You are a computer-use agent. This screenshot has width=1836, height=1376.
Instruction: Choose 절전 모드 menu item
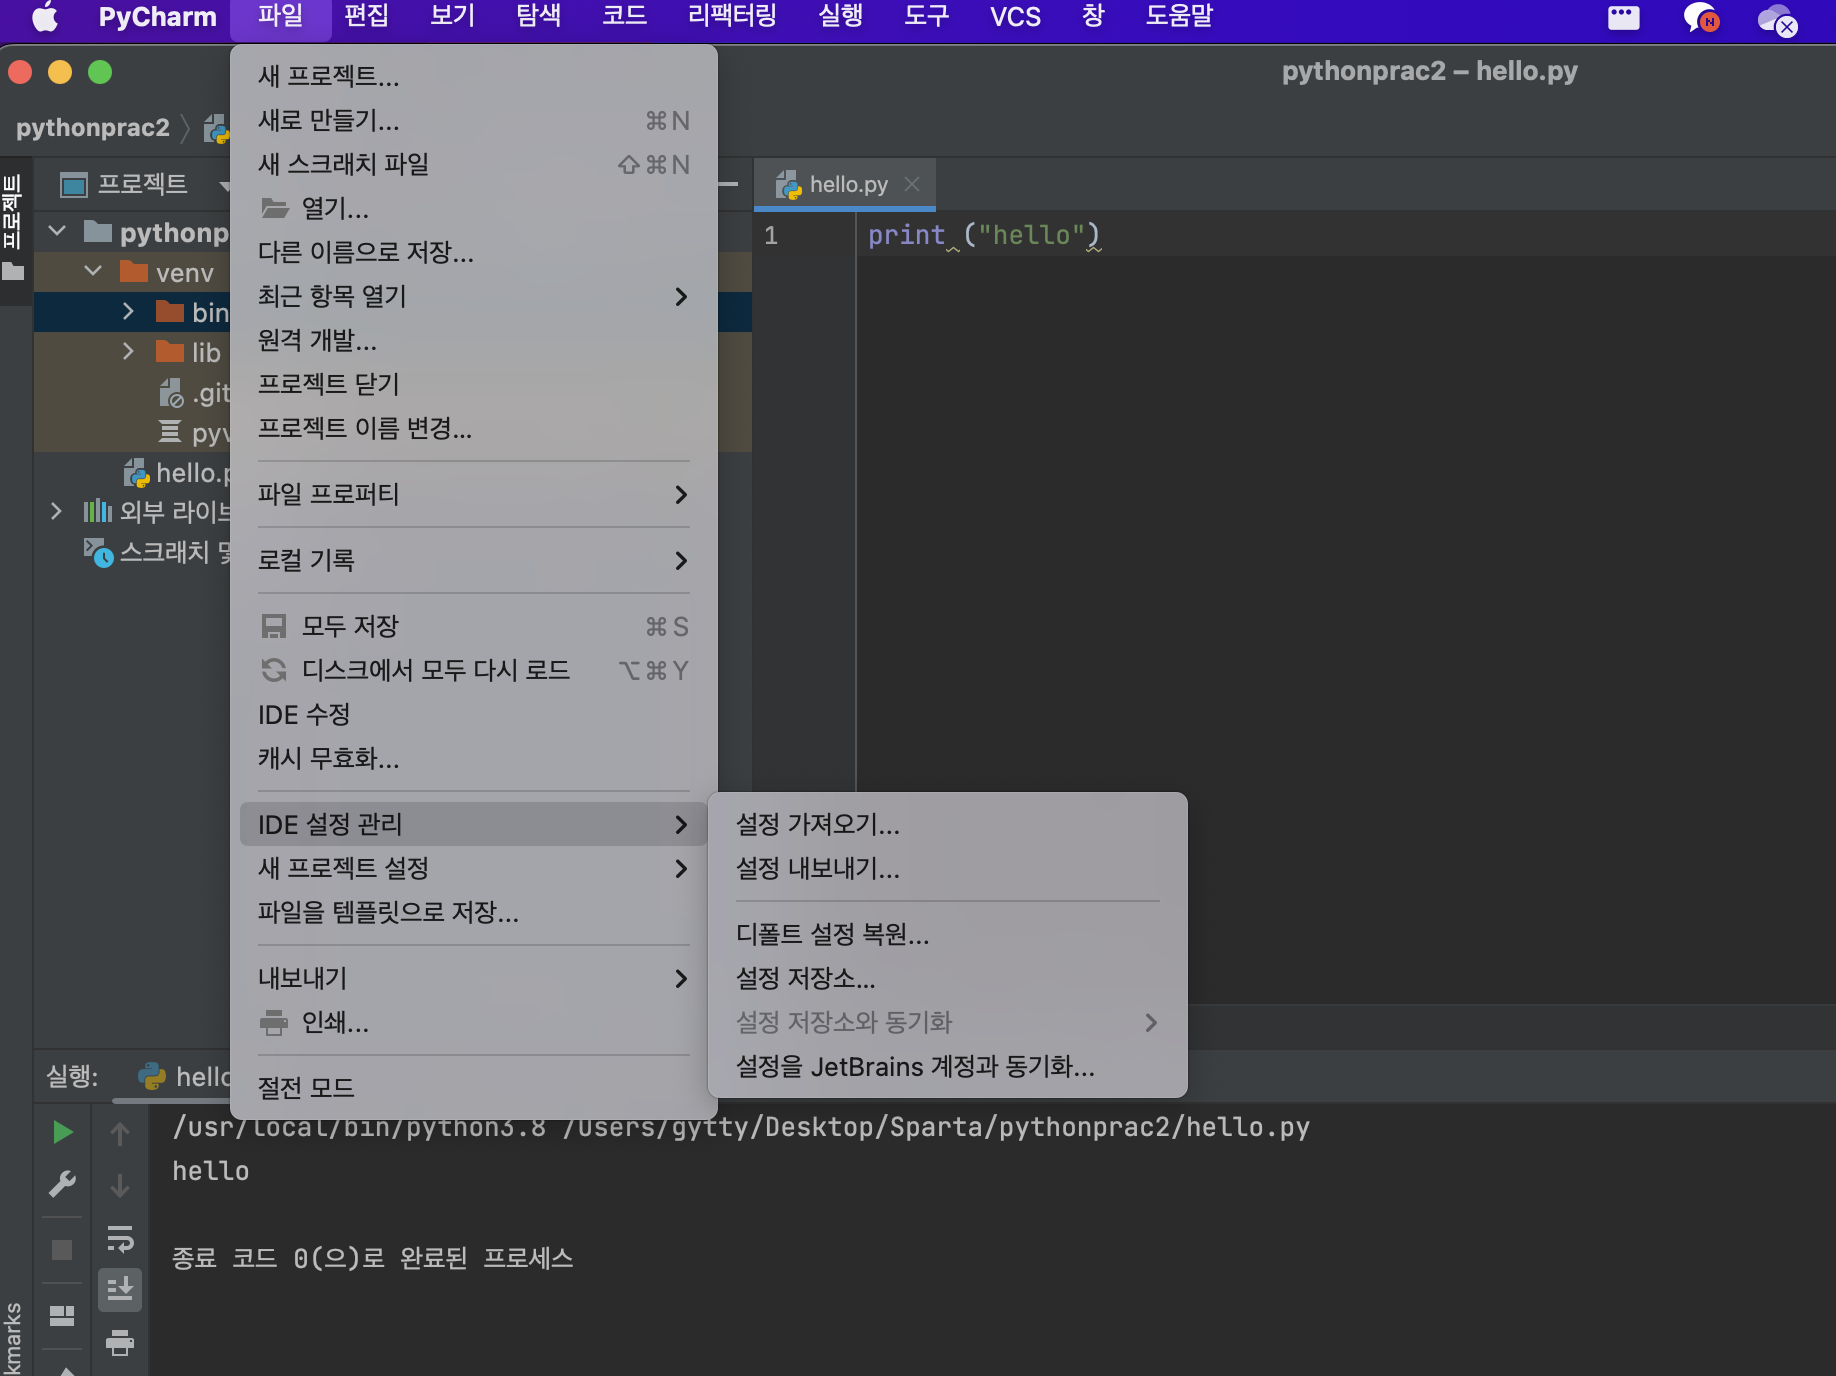(x=473, y=1088)
